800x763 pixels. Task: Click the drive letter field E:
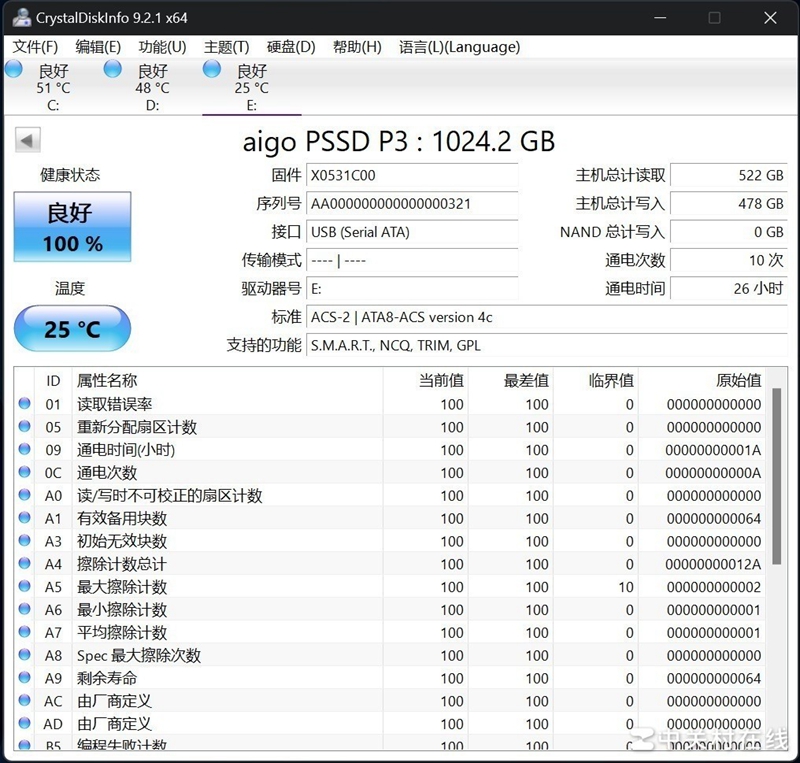click(x=412, y=289)
